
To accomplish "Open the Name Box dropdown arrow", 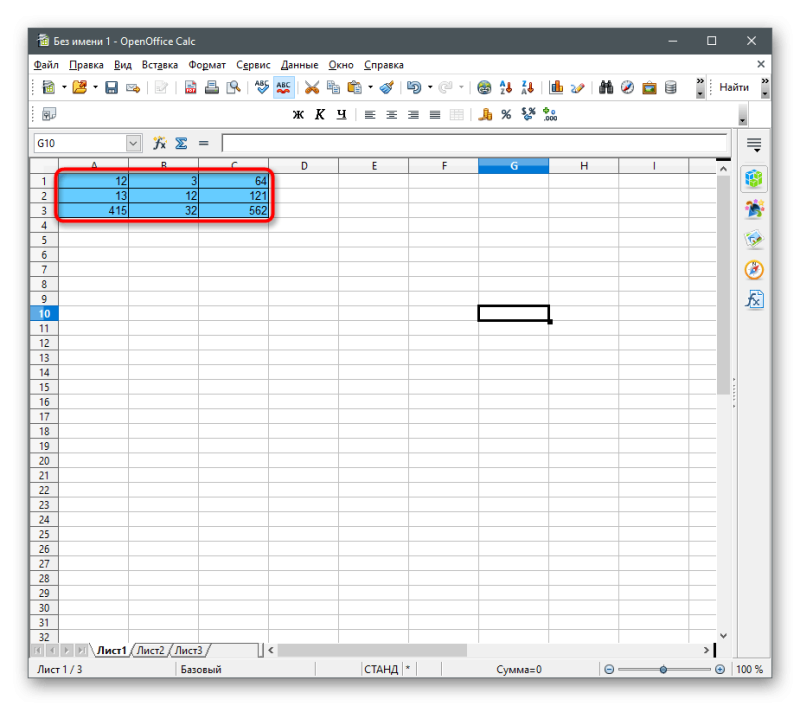I will [x=133, y=143].
